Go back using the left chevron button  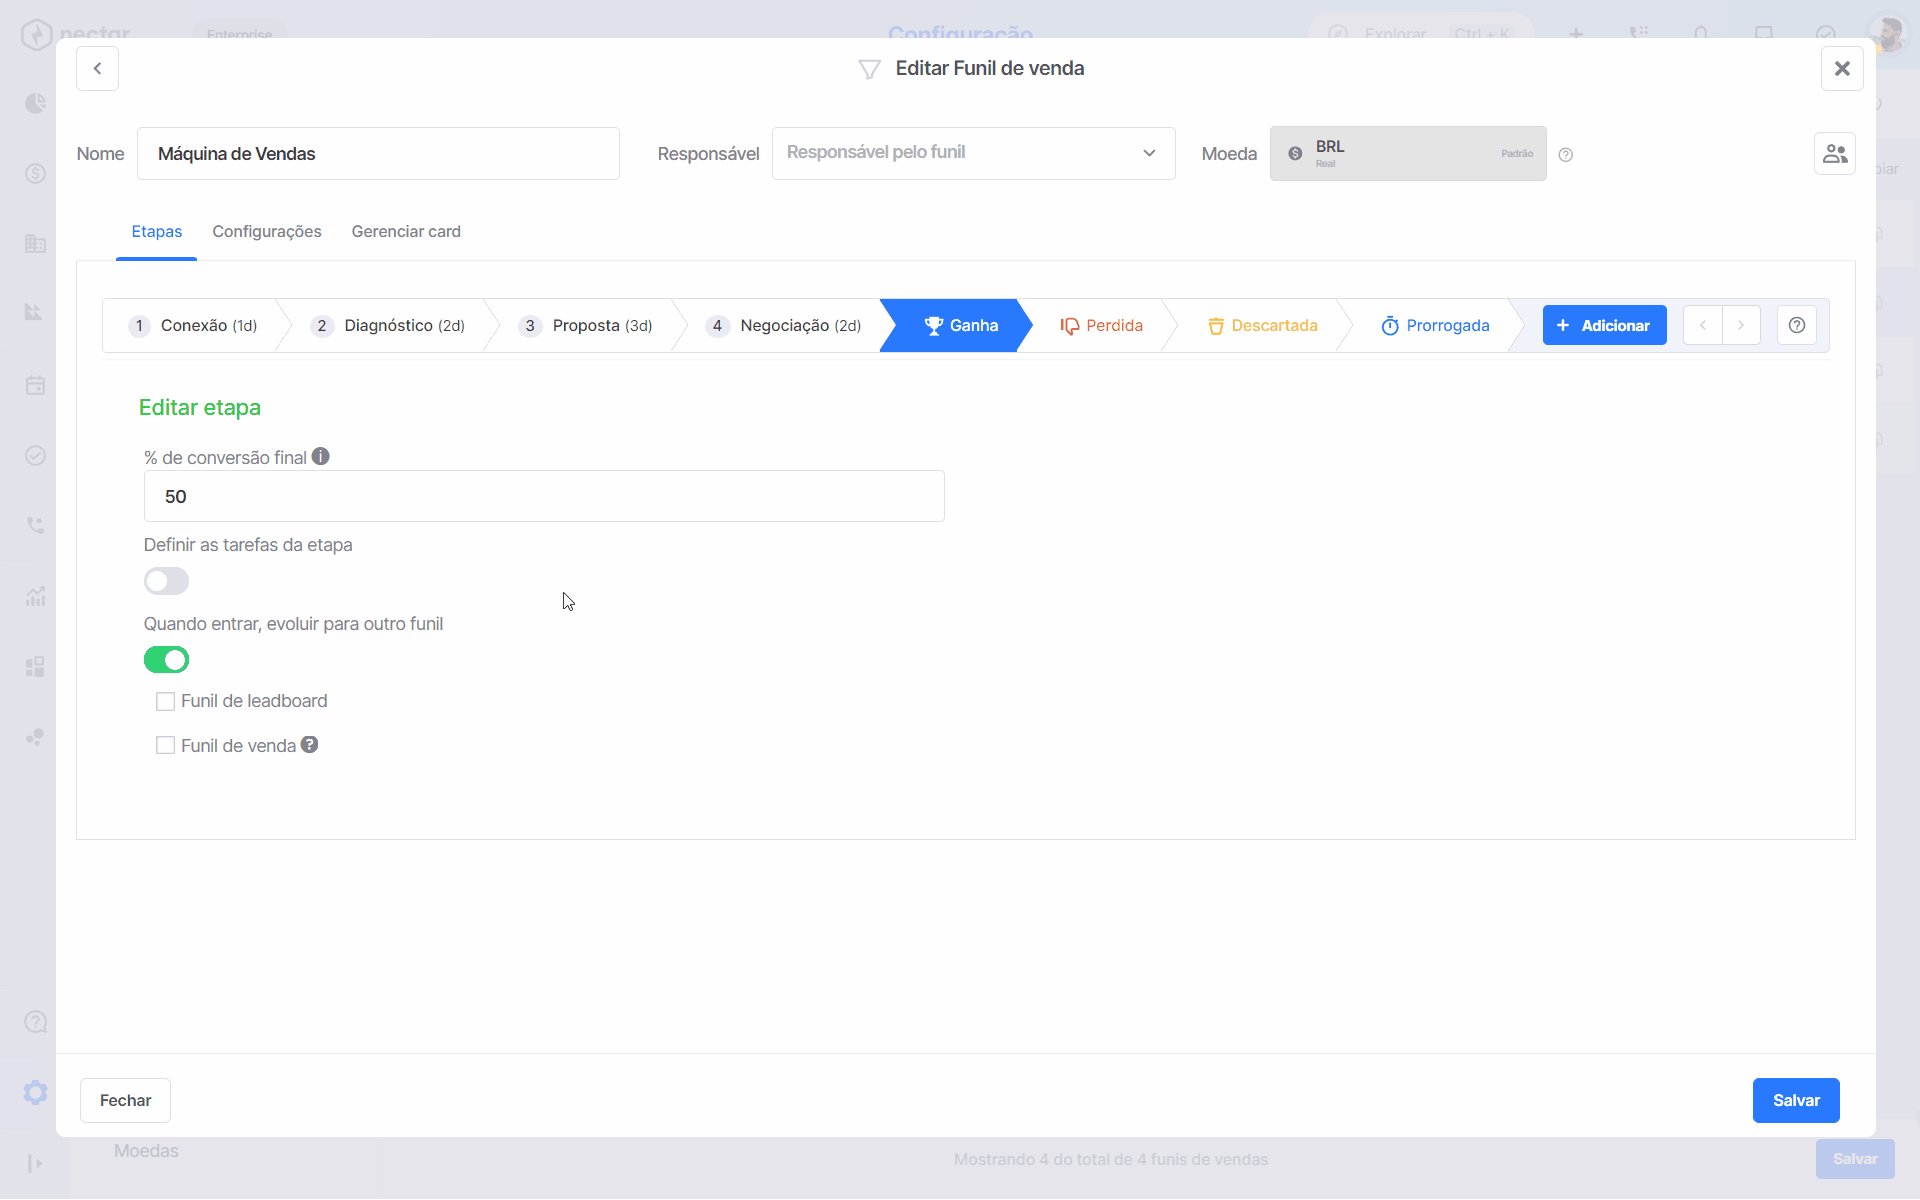[97, 68]
